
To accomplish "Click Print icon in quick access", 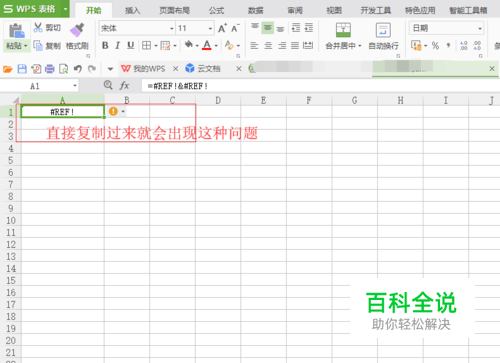I will pos(50,69).
